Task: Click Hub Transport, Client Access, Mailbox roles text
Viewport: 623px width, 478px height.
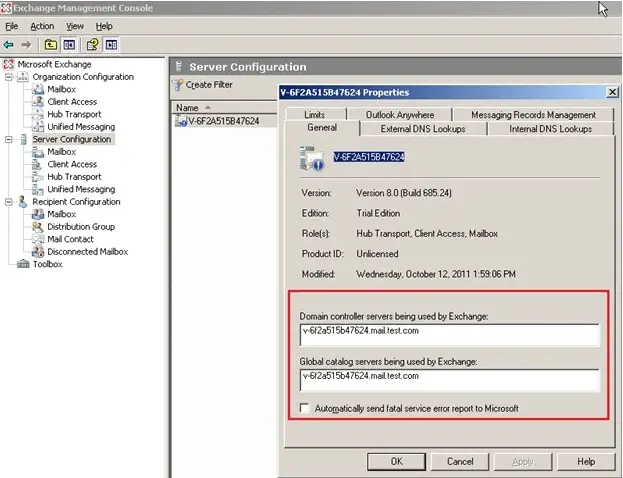Action: click(427, 234)
